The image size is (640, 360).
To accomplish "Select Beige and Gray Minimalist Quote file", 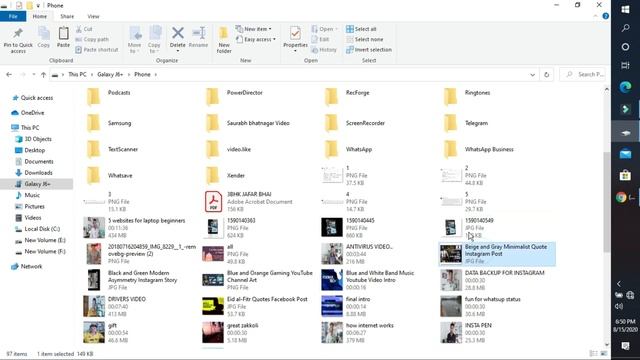I will [497, 254].
